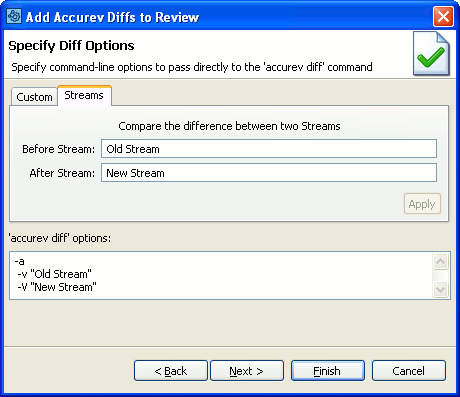Click the -a option line
460x397 pixels.
(20, 261)
